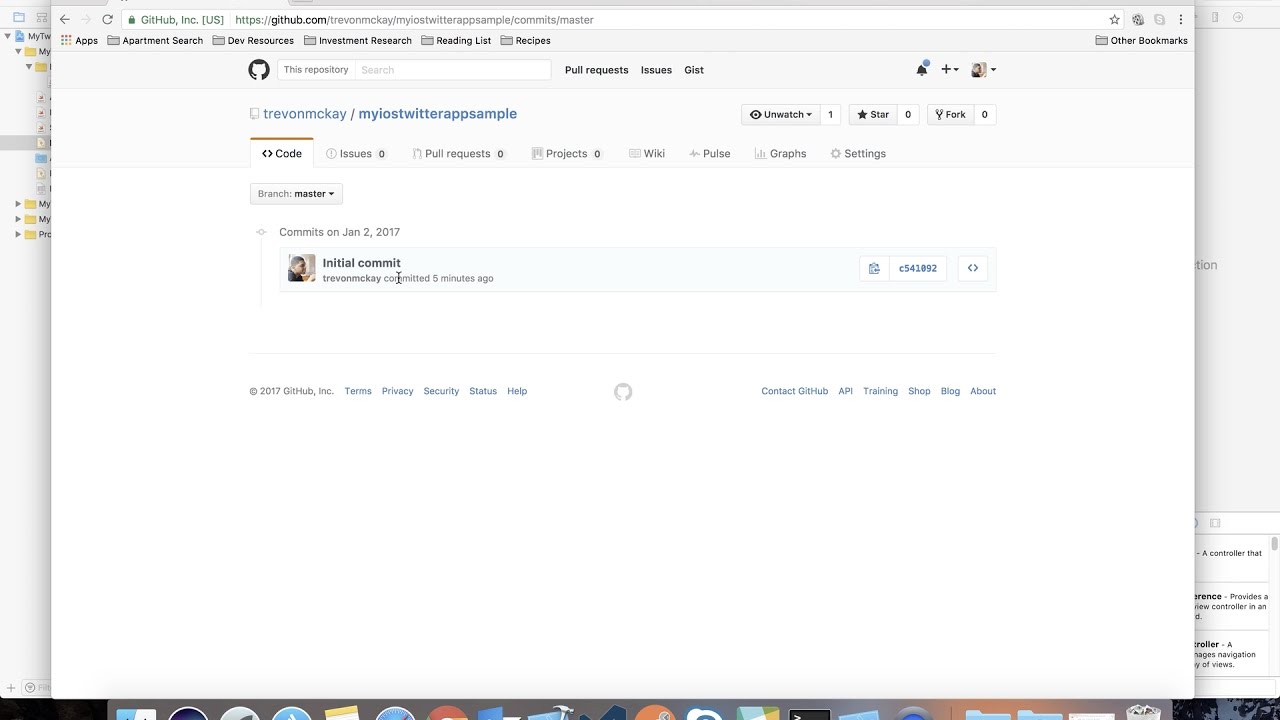Screen dimensions: 1280x720
Task: Open the stargazers count beside Star
Action: [x=908, y=115]
